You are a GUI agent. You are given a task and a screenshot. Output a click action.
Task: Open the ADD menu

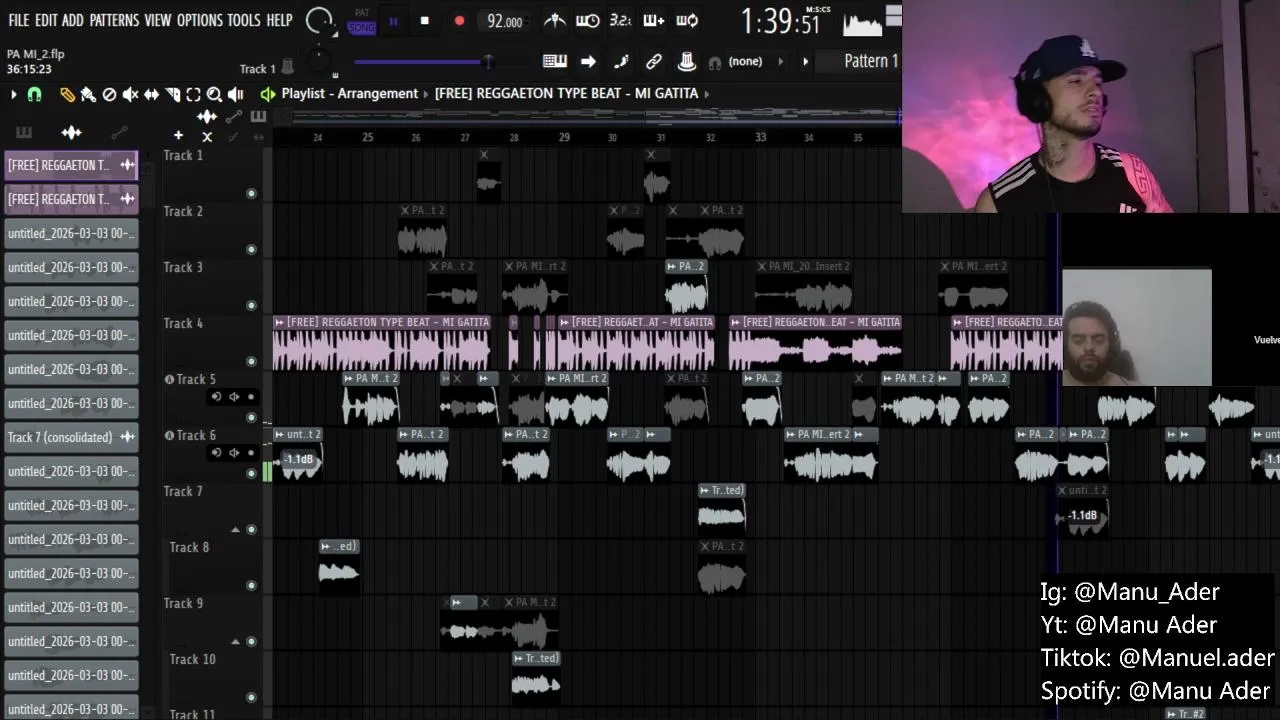[72, 20]
